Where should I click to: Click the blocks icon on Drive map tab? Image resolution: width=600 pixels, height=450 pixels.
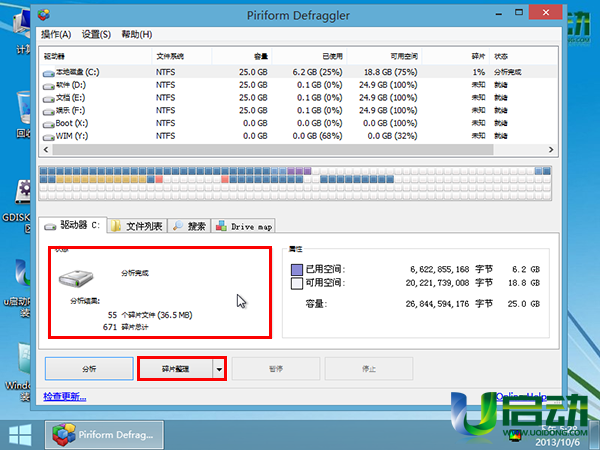(221, 226)
